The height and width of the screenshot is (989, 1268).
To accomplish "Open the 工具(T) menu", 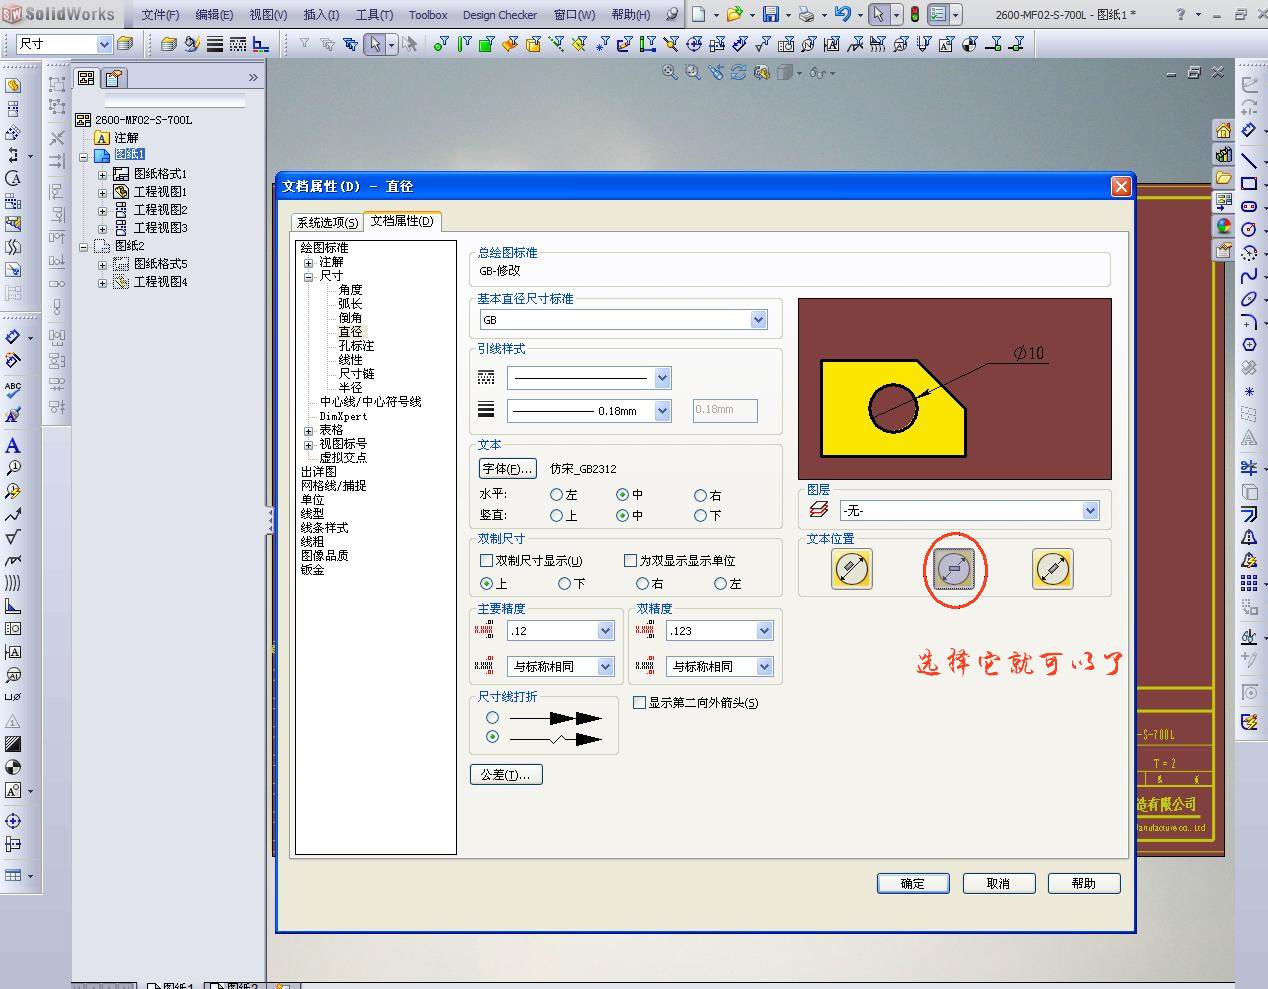I will [375, 15].
